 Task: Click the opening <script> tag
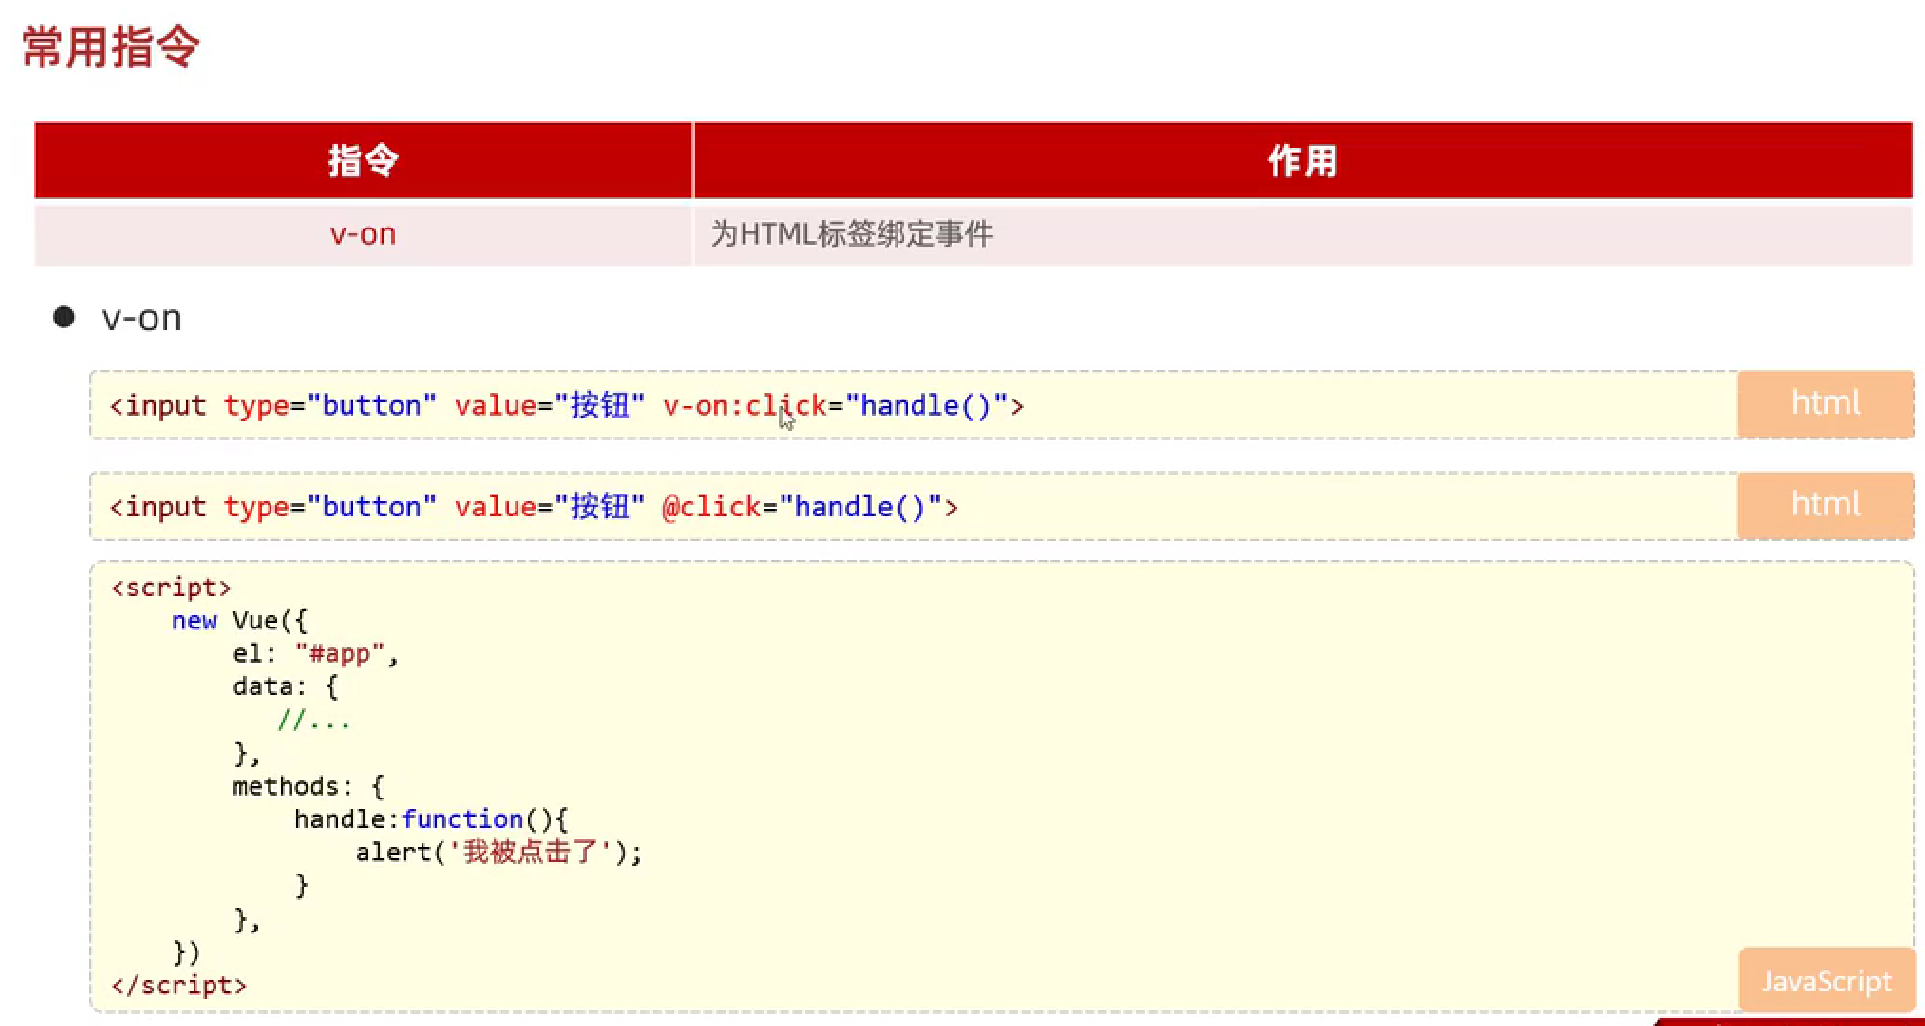171,588
